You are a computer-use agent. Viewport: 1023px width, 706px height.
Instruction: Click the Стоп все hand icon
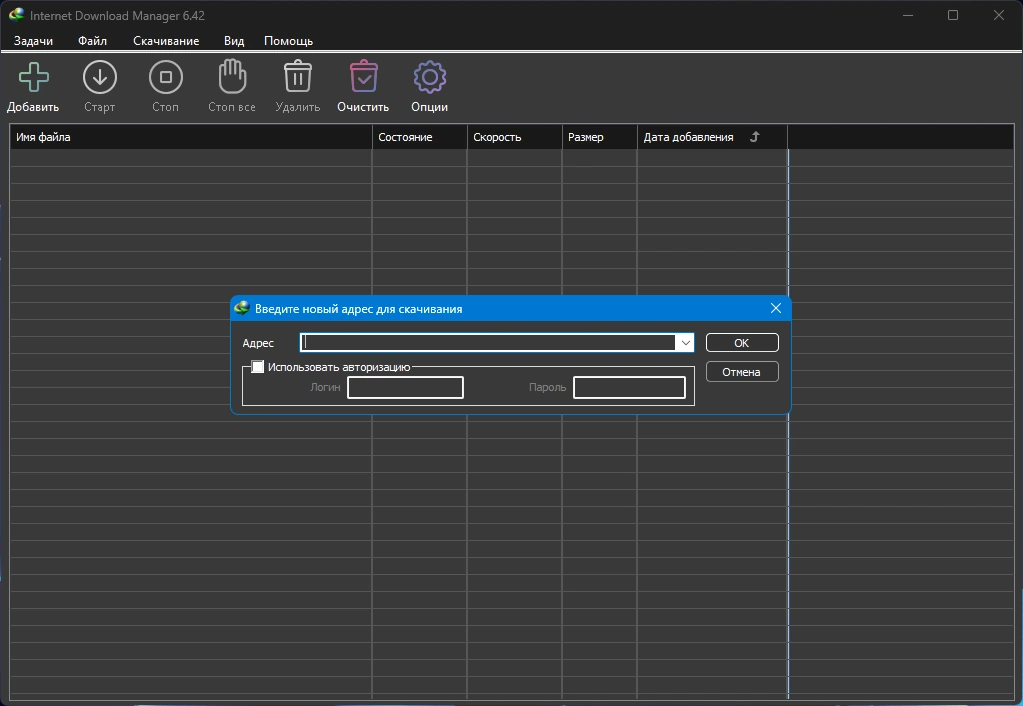[232, 76]
